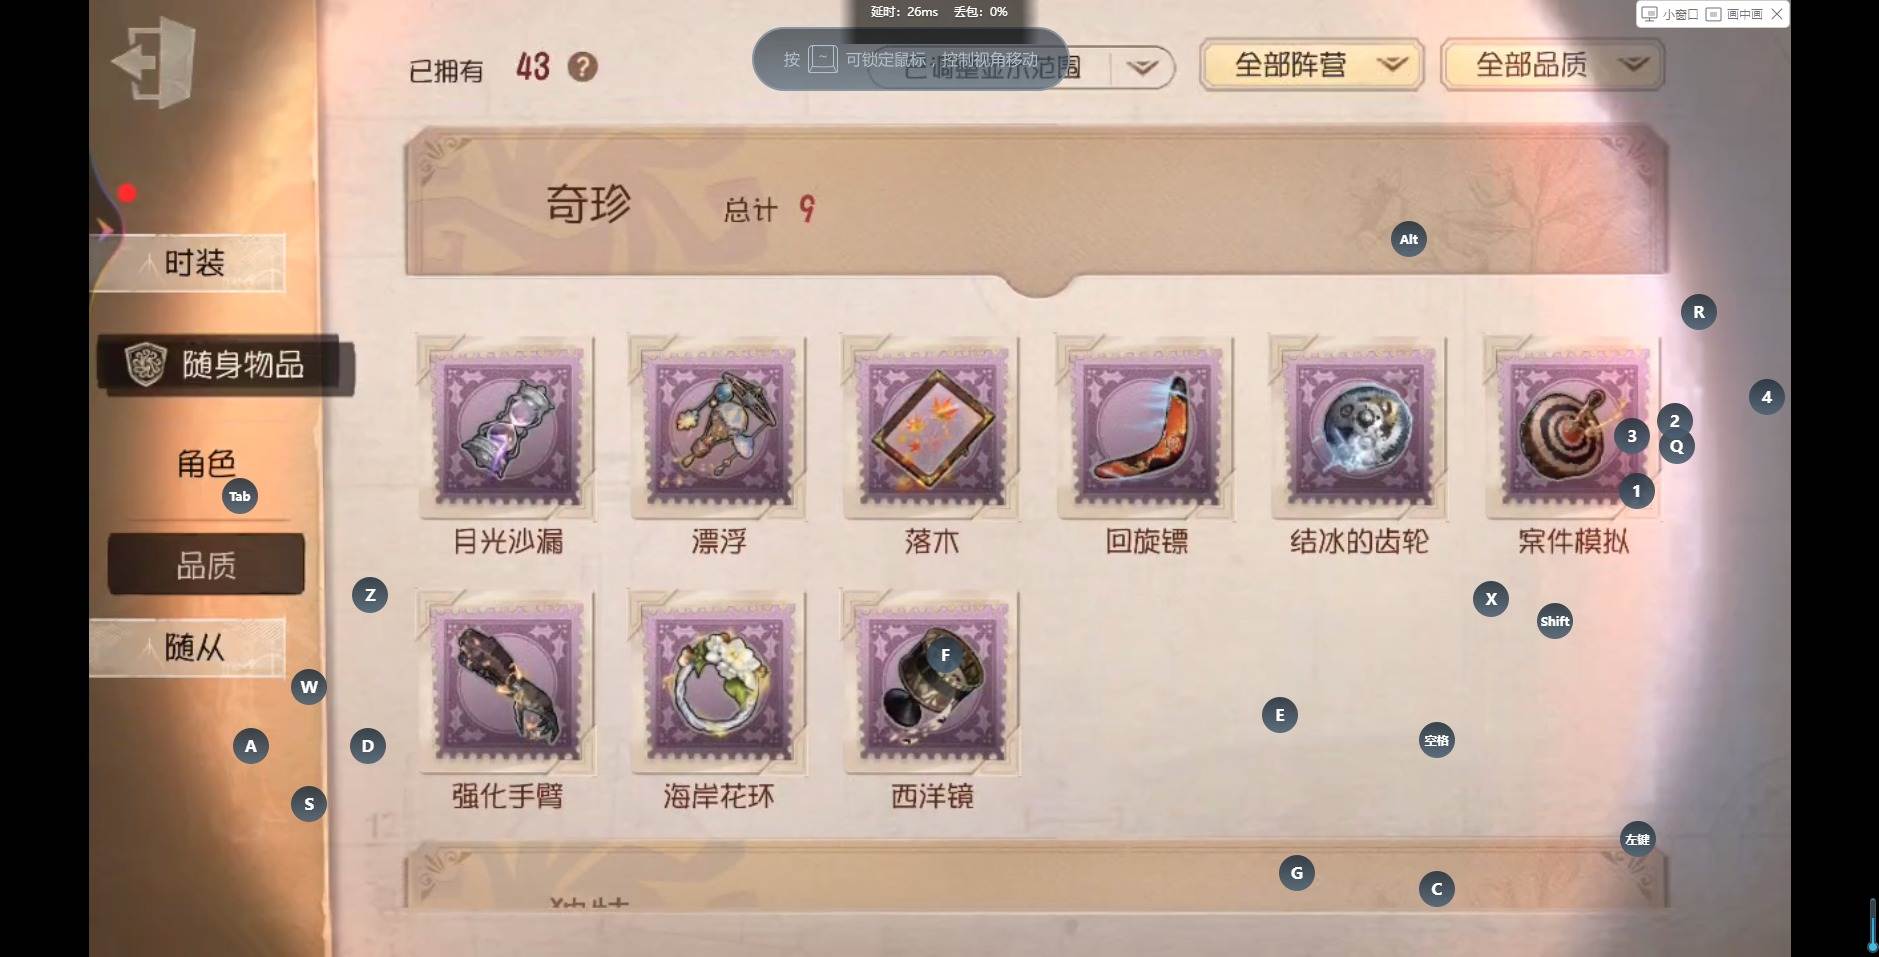Switch to the 随从 tab

(189, 647)
